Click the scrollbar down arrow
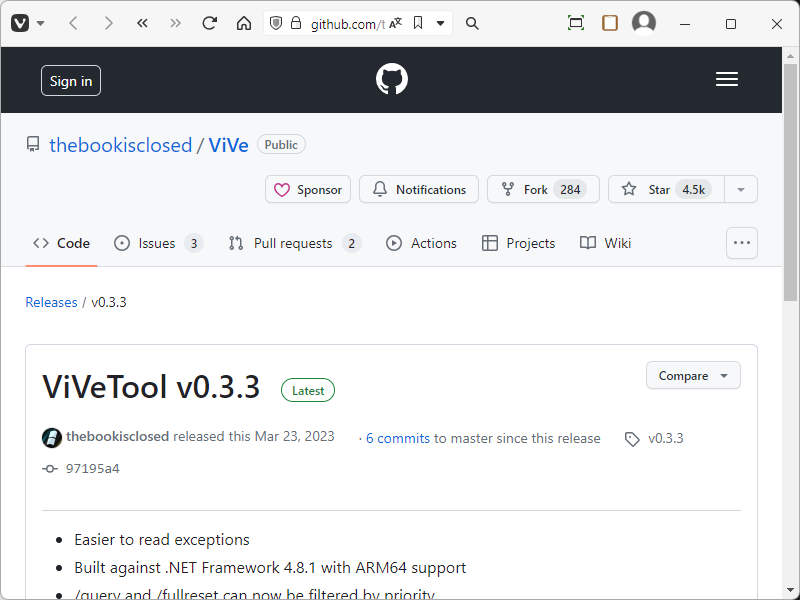 click(x=791, y=591)
